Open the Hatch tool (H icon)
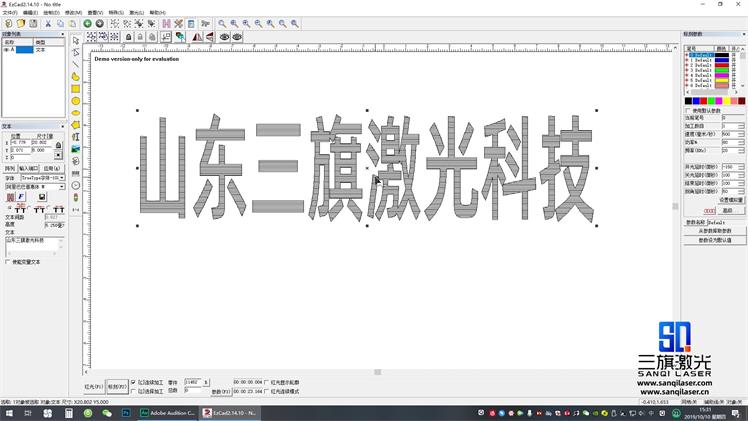Screen dimensions: 748x421 (x=166, y=23)
